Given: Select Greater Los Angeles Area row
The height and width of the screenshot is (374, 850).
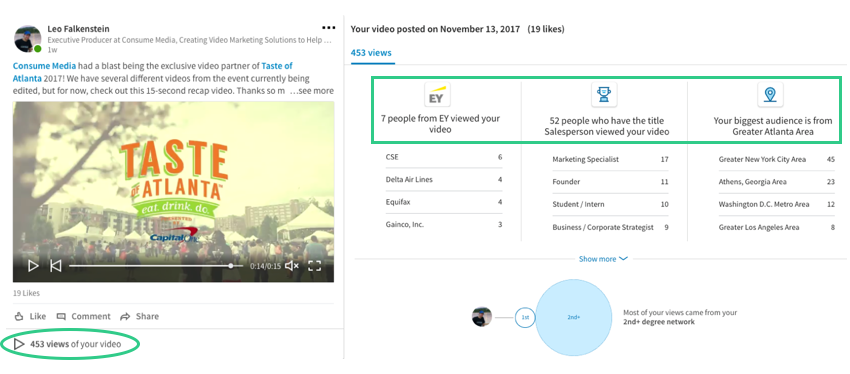Looking at the screenshot, I should tap(776, 227).
